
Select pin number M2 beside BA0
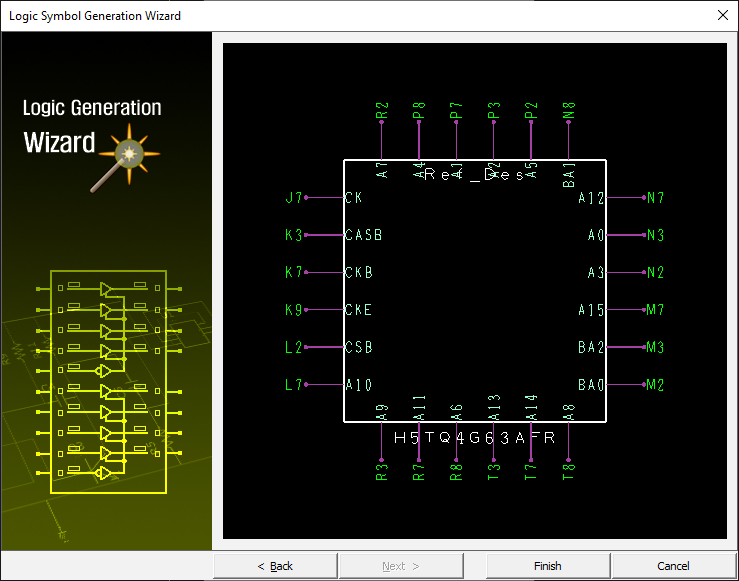pyautogui.click(x=655, y=385)
